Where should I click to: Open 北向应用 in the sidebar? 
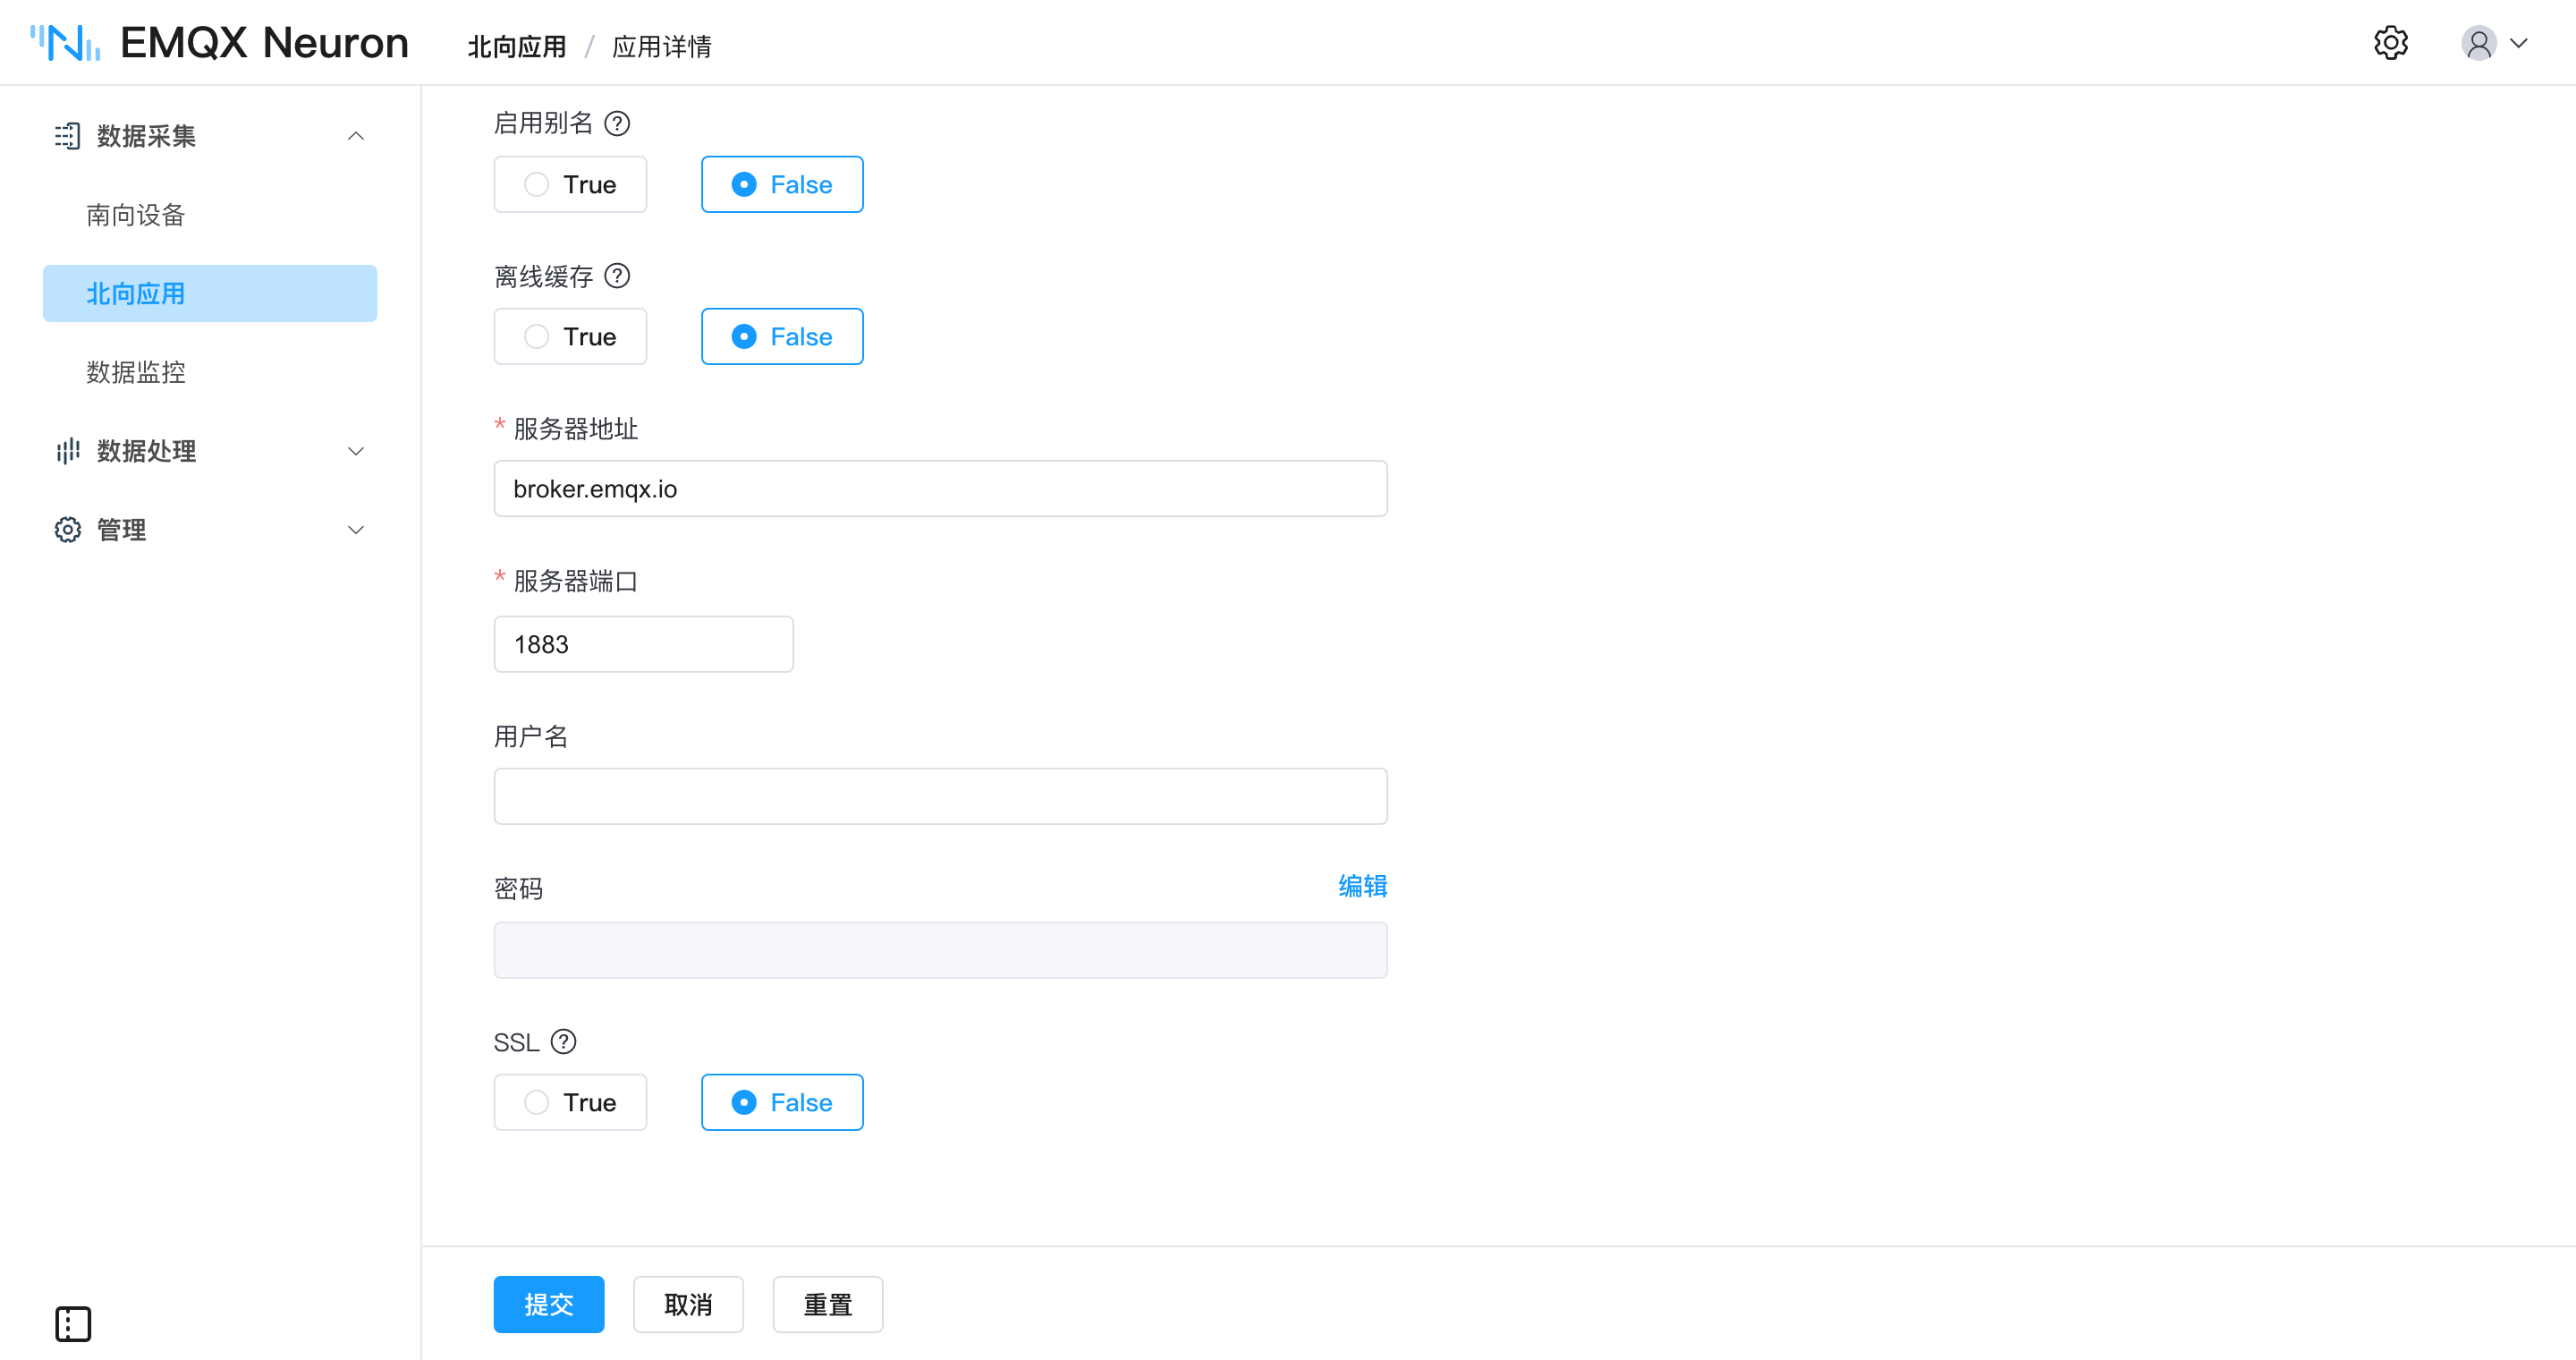coord(210,293)
